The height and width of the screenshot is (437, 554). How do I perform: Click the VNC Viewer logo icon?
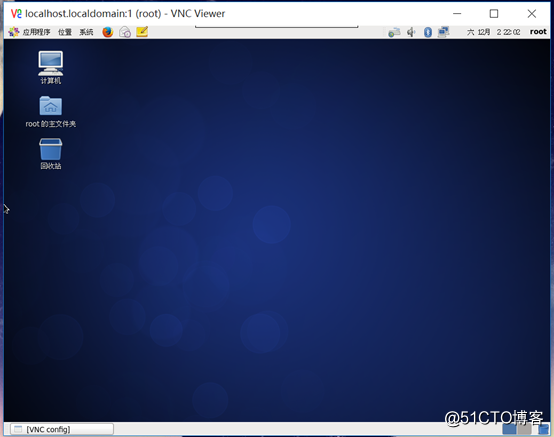coord(16,14)
